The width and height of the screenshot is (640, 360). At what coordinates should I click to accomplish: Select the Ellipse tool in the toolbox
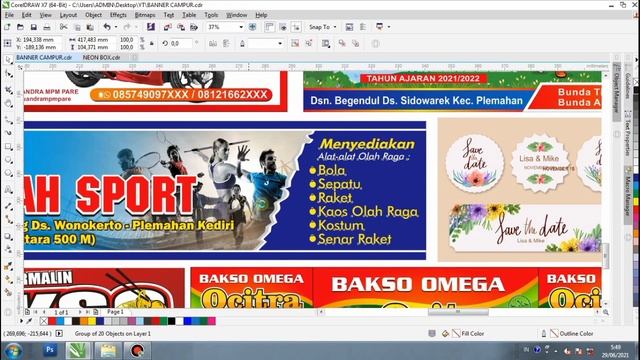click(x=8, y=160)
